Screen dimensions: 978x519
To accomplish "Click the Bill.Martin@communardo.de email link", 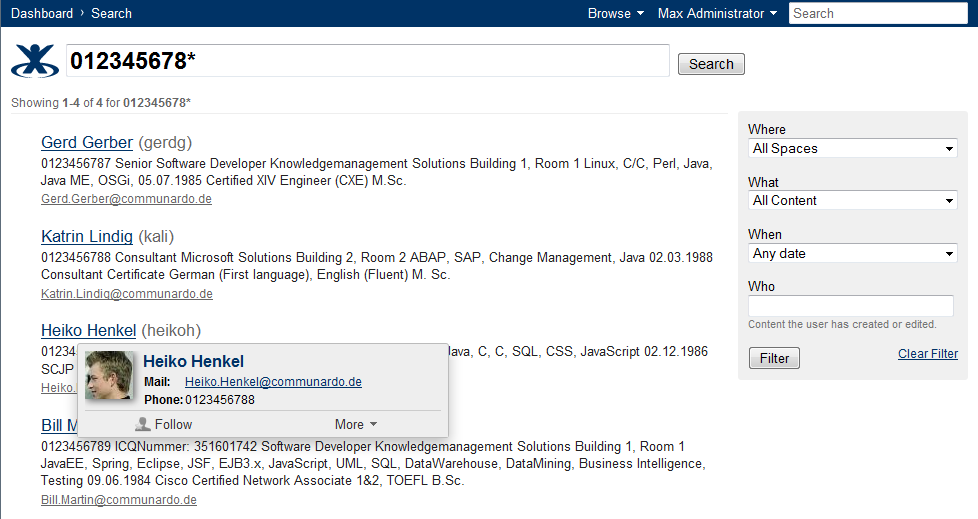I will pos(119,500).
